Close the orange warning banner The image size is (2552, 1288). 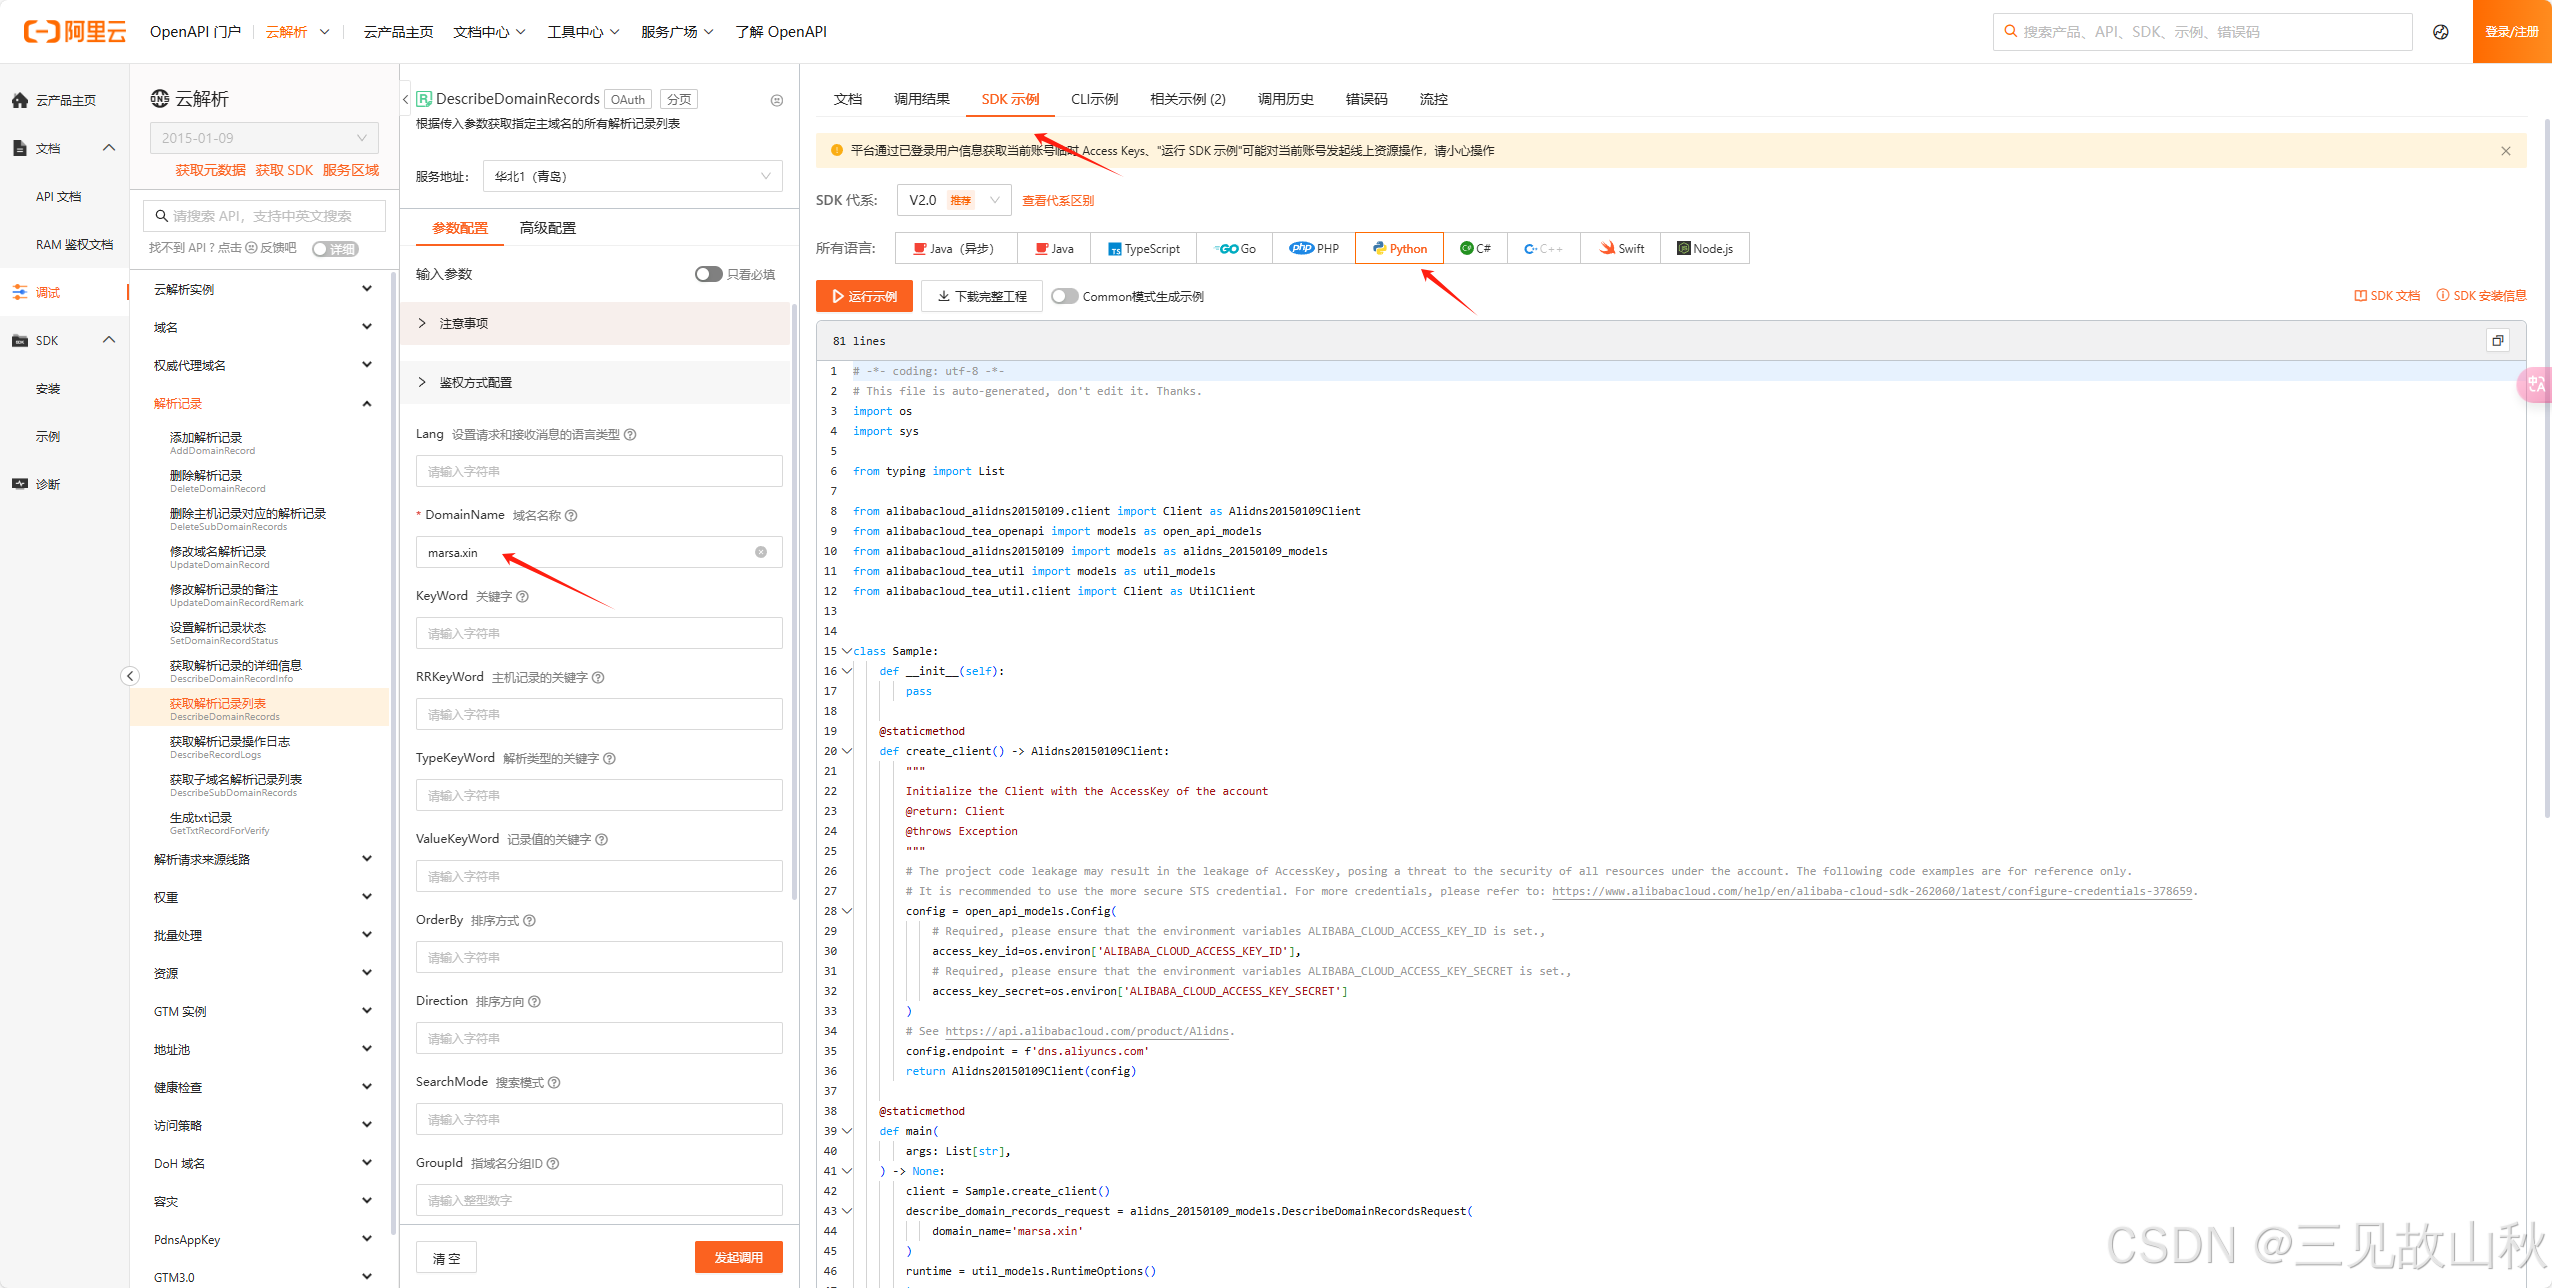point(2505,151)
